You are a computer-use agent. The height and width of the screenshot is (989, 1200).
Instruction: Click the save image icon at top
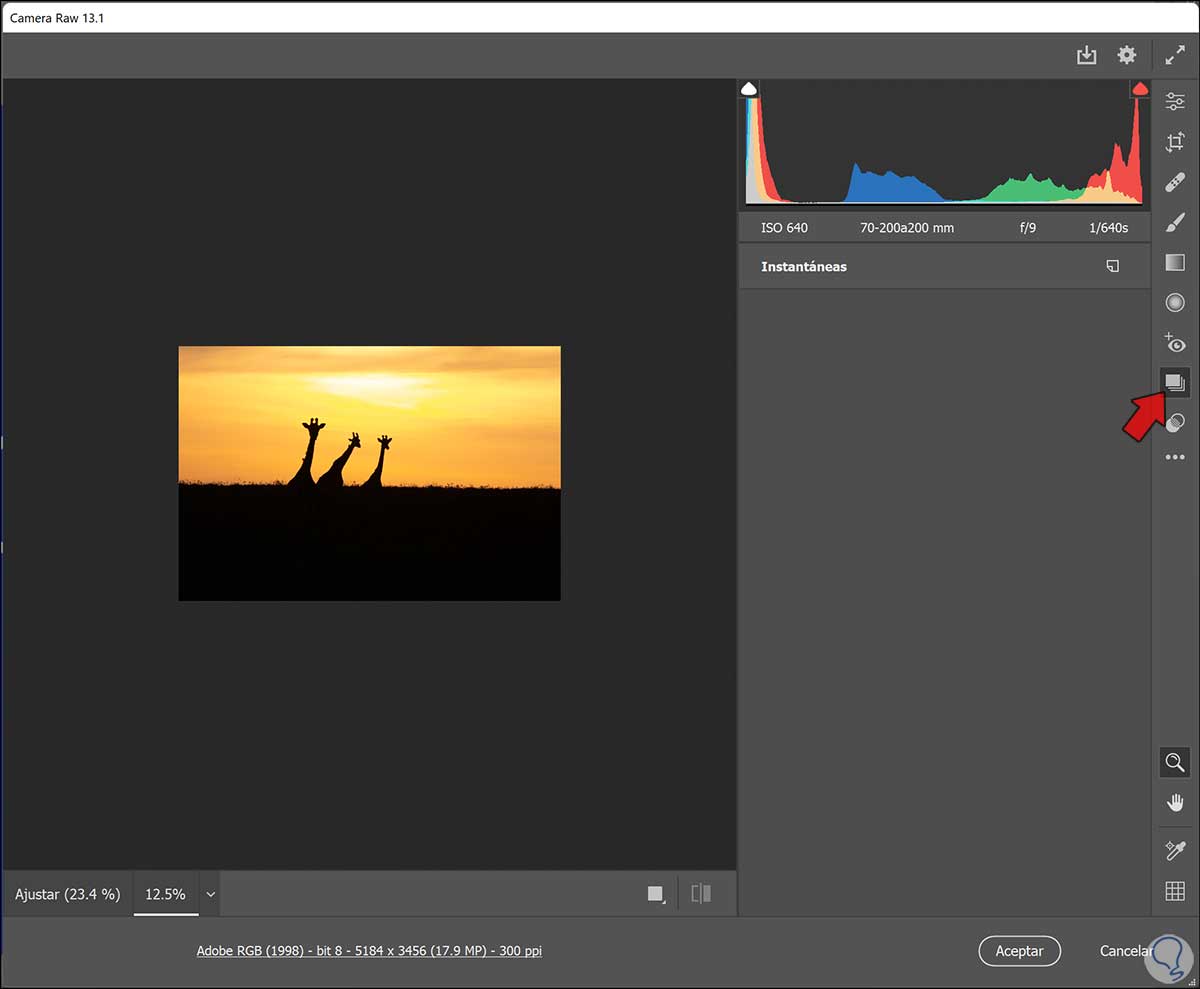click(x=1086, y=56)
